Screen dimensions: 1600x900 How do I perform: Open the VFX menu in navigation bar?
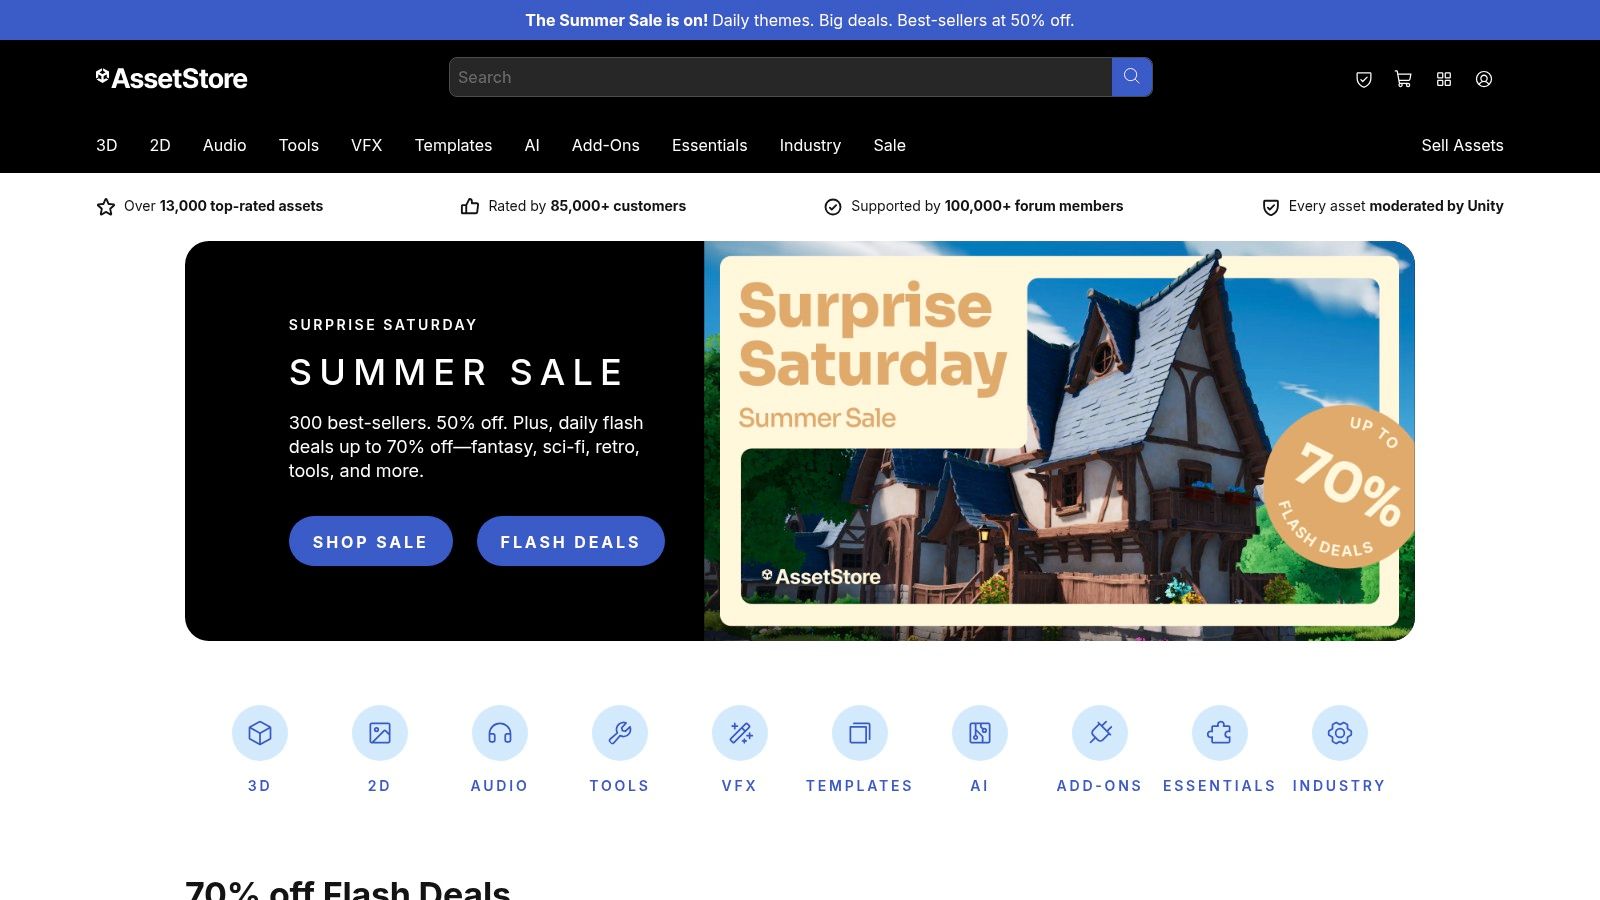[x=367, y=145]
